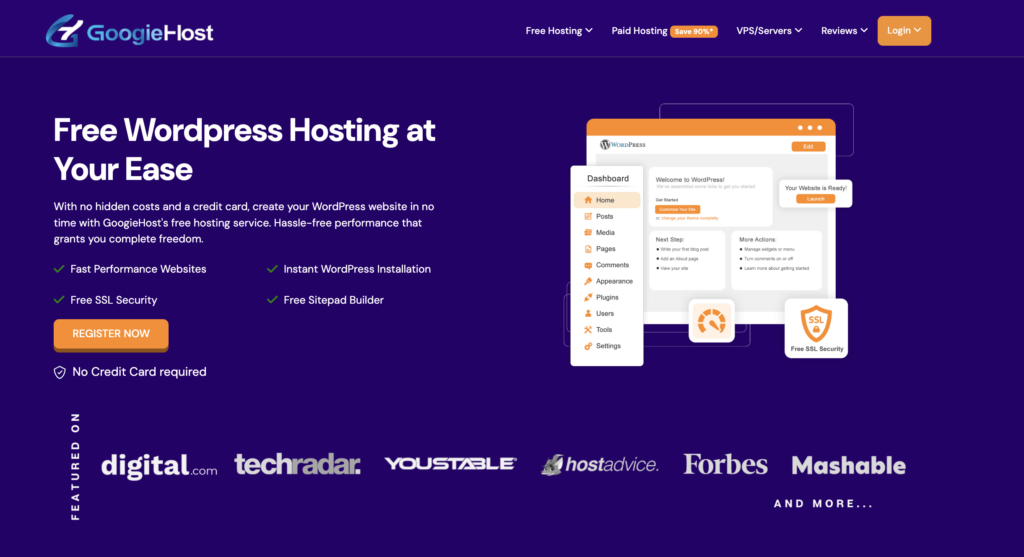This screenshot has width=1024, height=557.
Task: Click the techradar logo
Action: (x=297, y=464)
